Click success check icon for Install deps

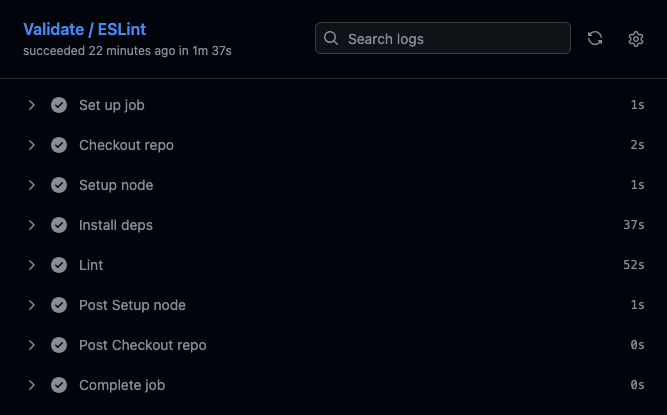[59, 225]
